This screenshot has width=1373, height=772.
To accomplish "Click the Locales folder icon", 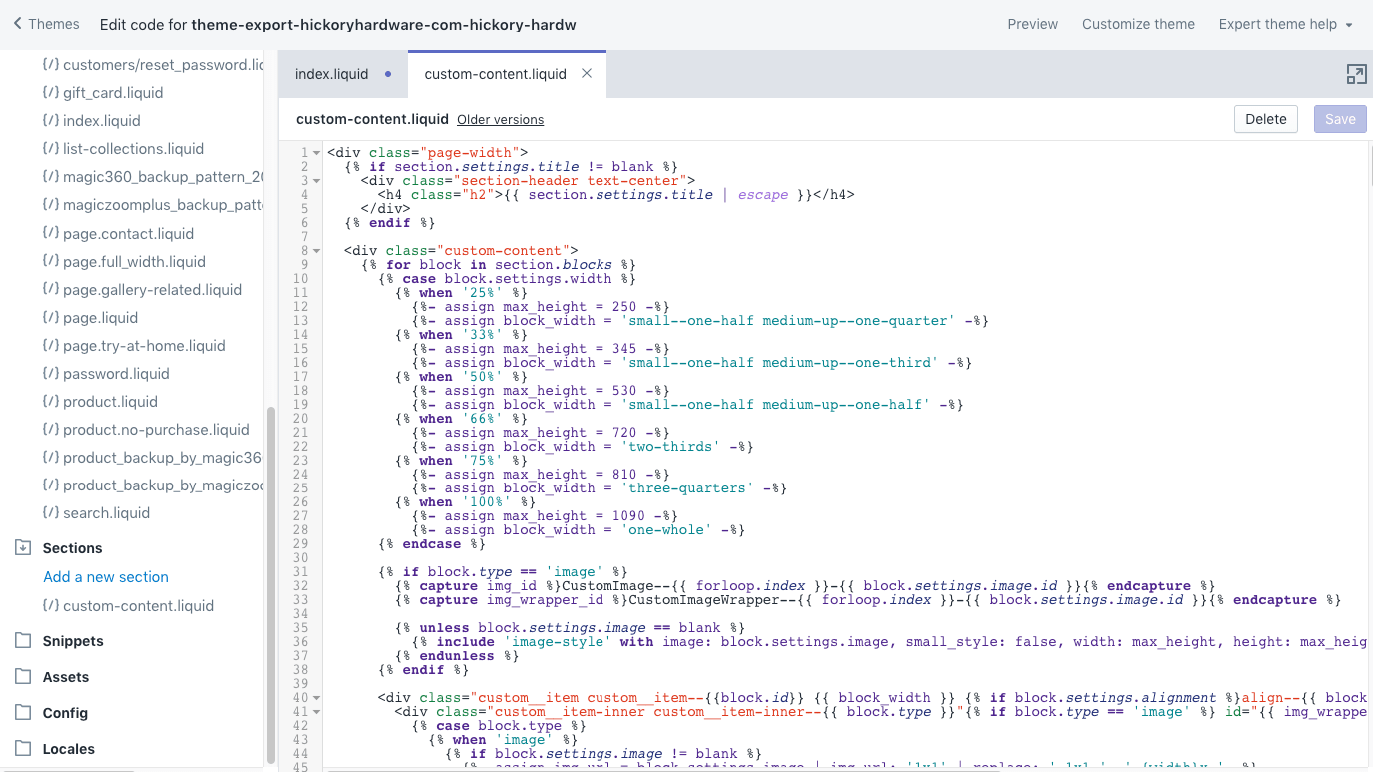I will pos(23,748).
